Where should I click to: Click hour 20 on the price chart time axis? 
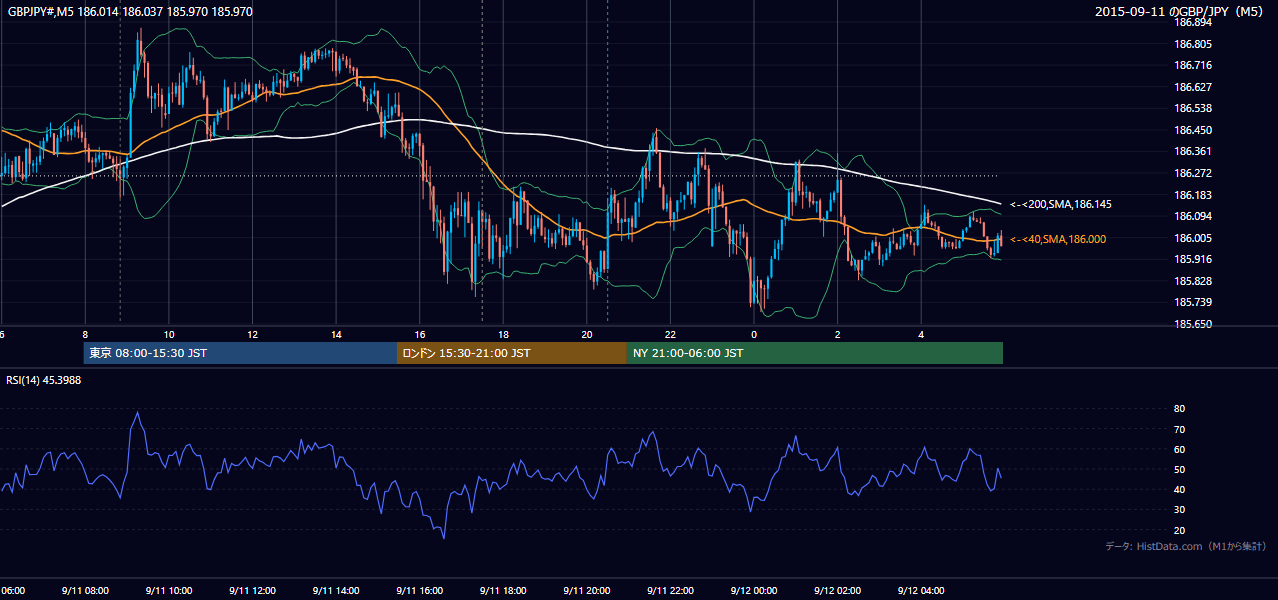coord(587,335)
